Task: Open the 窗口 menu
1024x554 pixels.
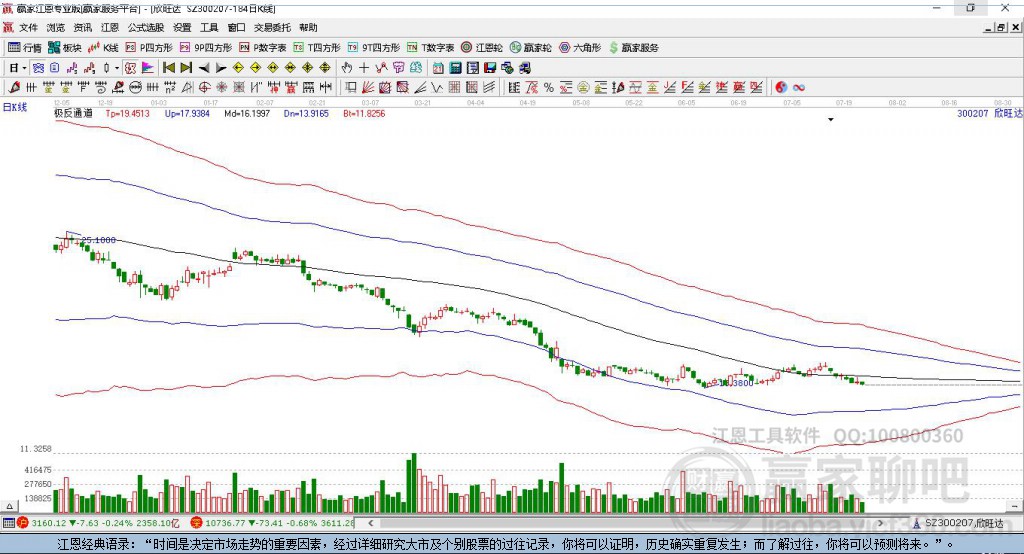Action: tap(236, 27)
